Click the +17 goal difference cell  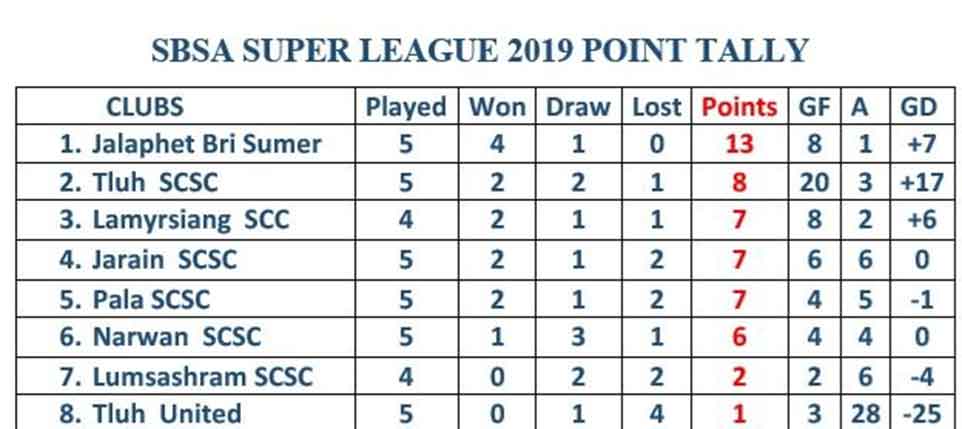pos(922,182)
